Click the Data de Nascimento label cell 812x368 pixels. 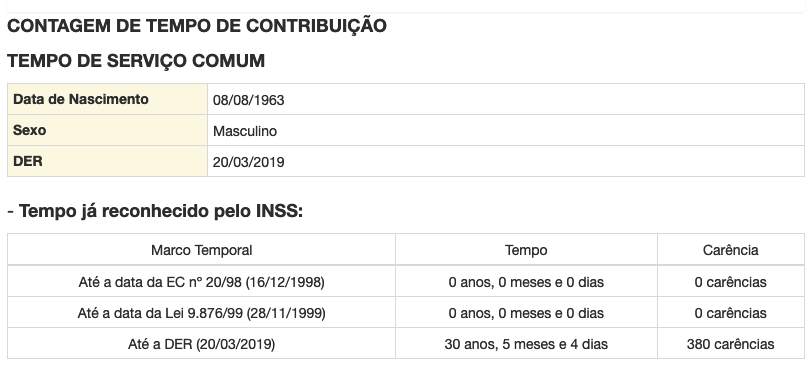pos(107,99)
